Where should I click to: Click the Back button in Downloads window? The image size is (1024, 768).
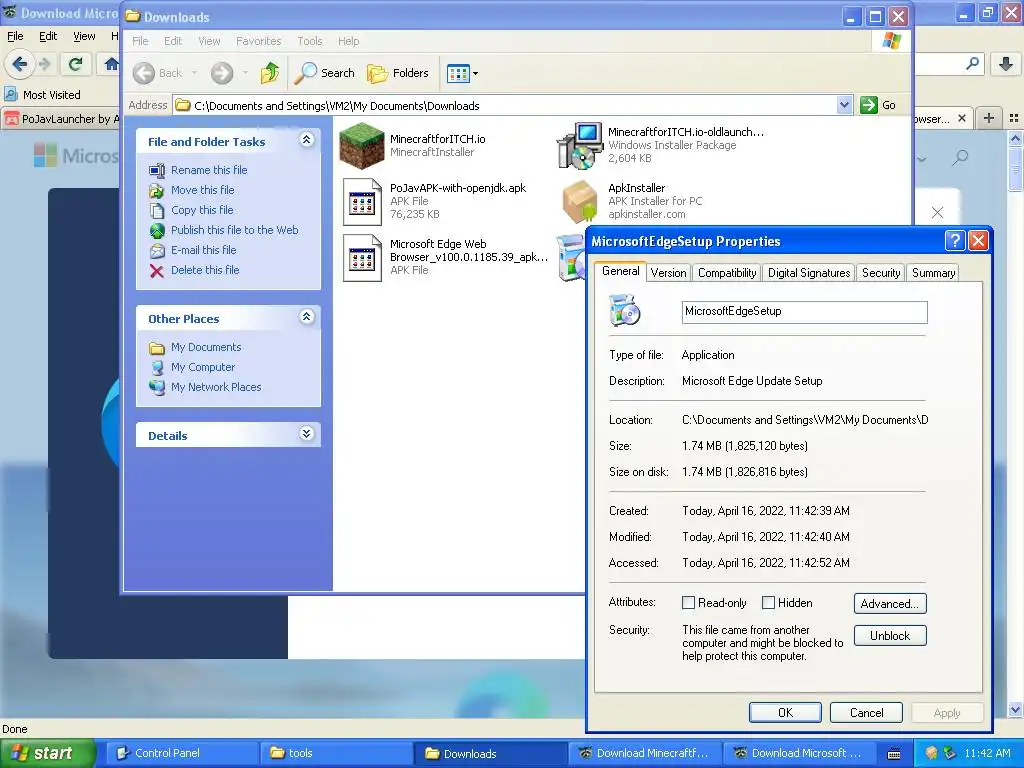tap(157, 73)
